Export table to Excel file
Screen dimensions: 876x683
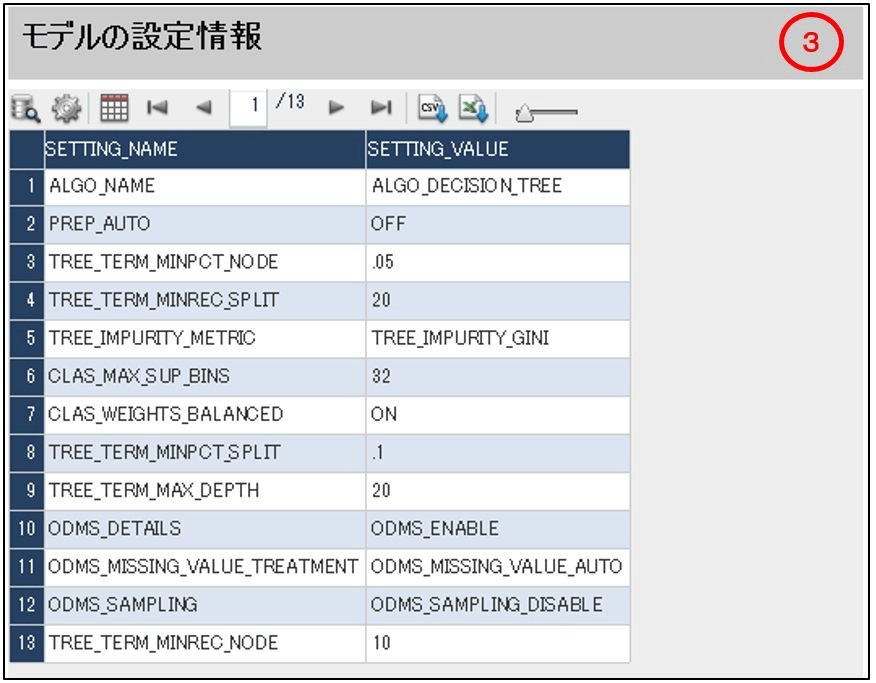[472, 108]
